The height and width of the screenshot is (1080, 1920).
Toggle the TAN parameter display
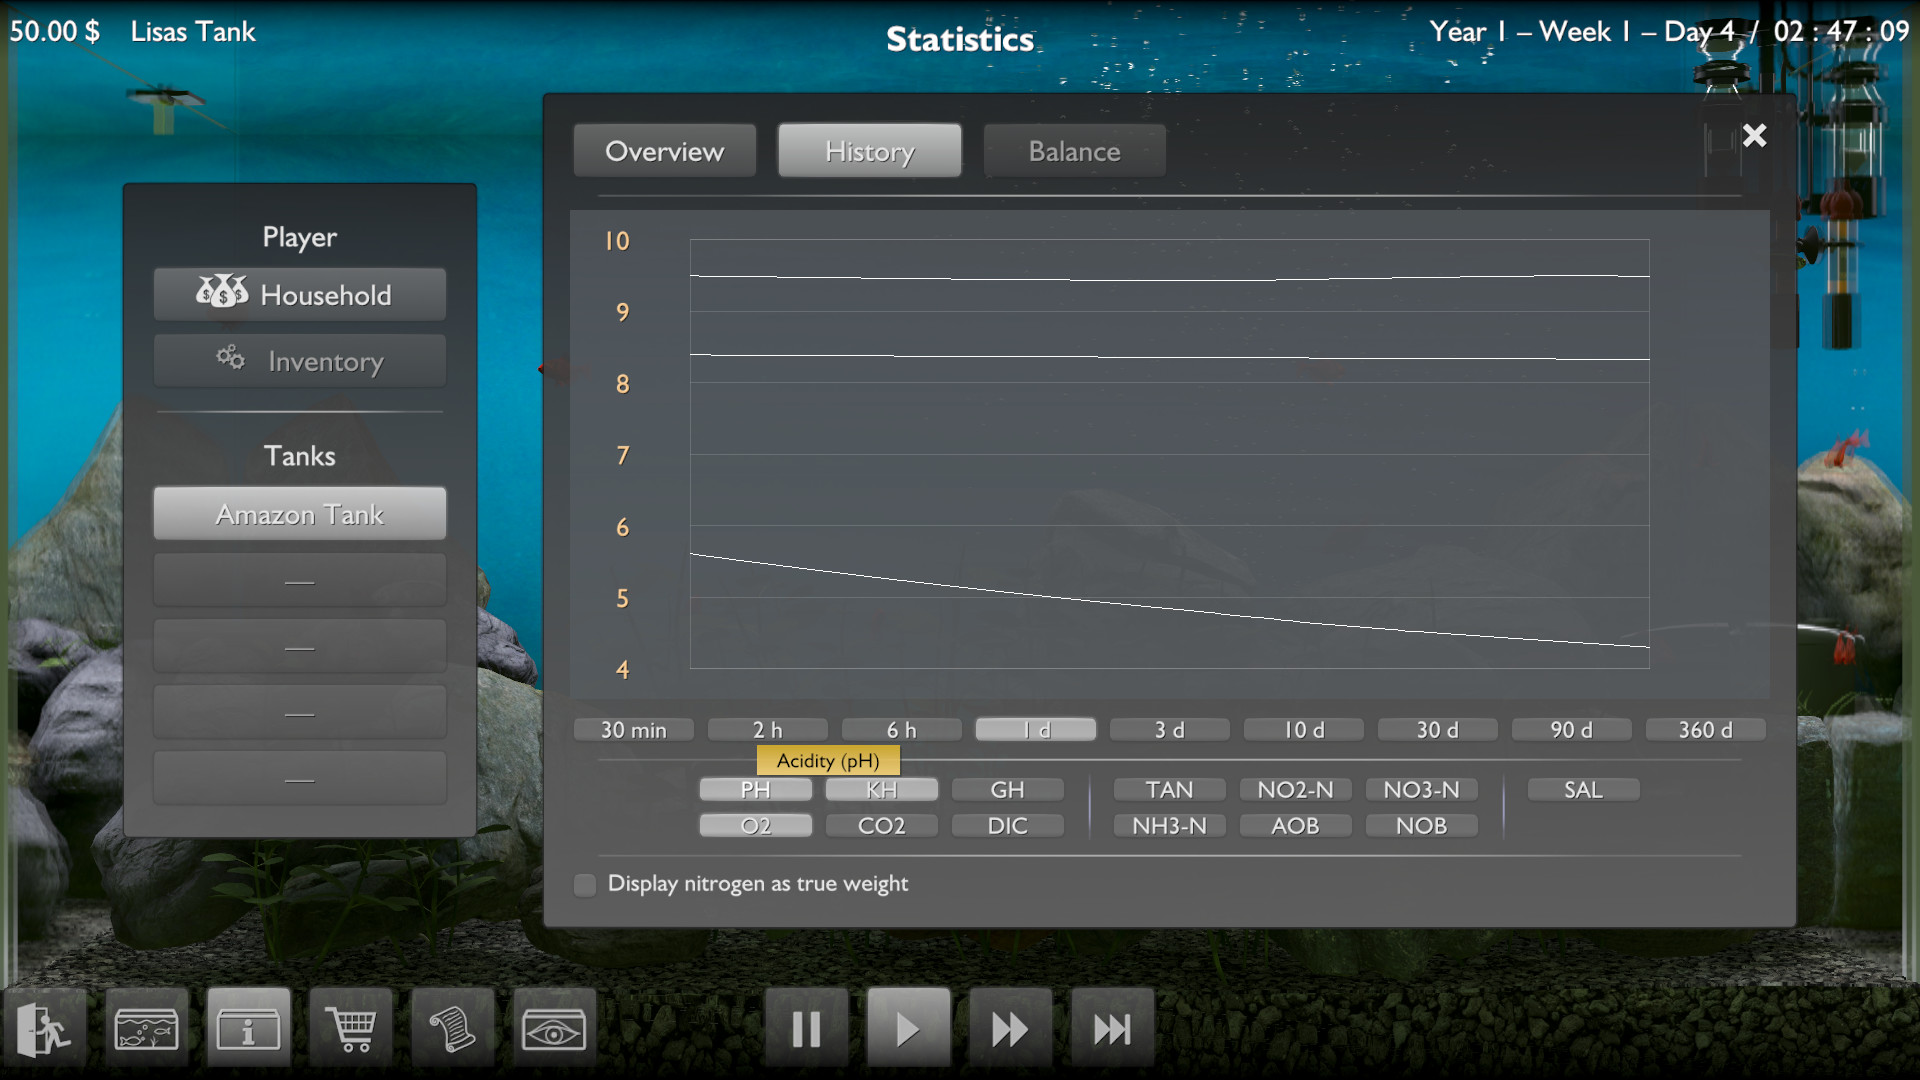[x=1168, y=789]
